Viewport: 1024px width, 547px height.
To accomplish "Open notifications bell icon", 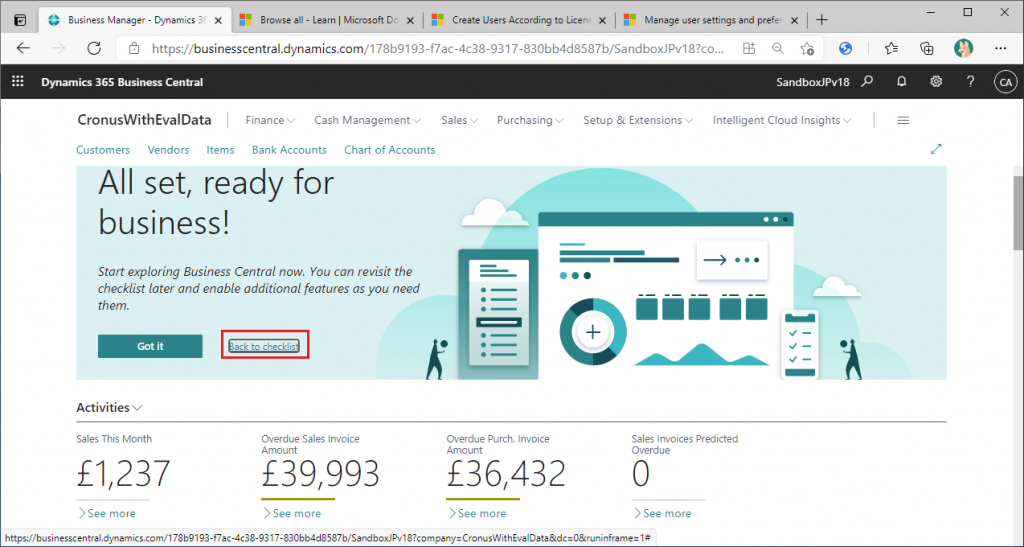I will click(x=901, y=82).
